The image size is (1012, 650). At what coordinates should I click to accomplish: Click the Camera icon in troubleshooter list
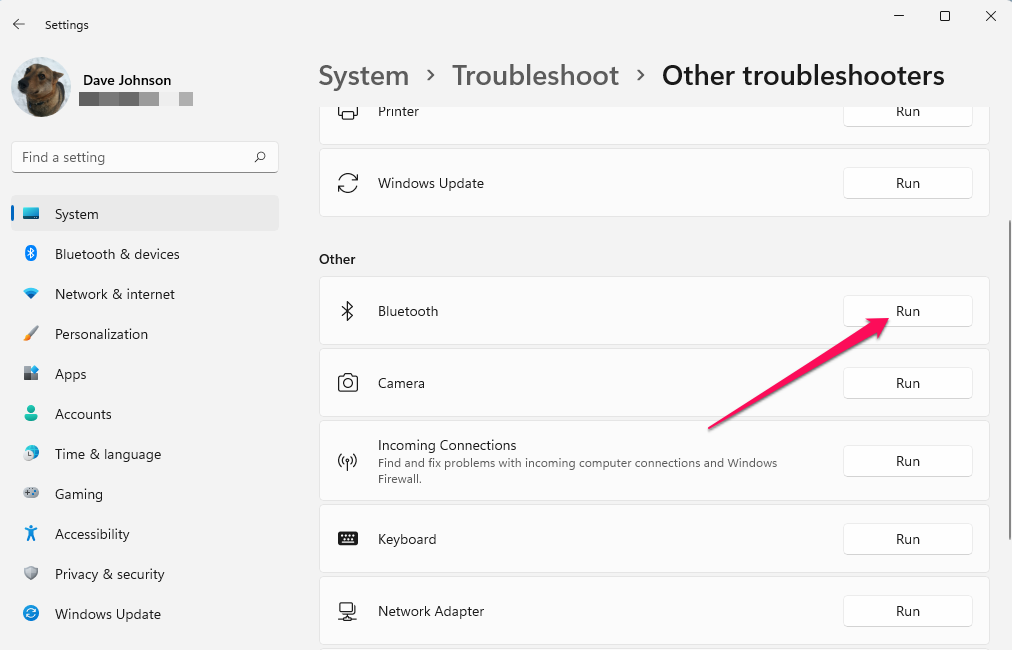(x=348, y=383)
